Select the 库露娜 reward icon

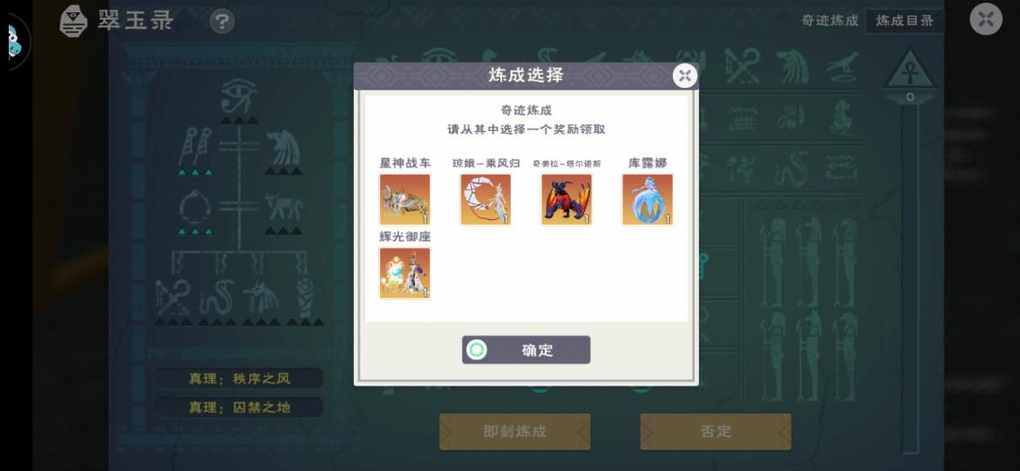click(647, 199)
